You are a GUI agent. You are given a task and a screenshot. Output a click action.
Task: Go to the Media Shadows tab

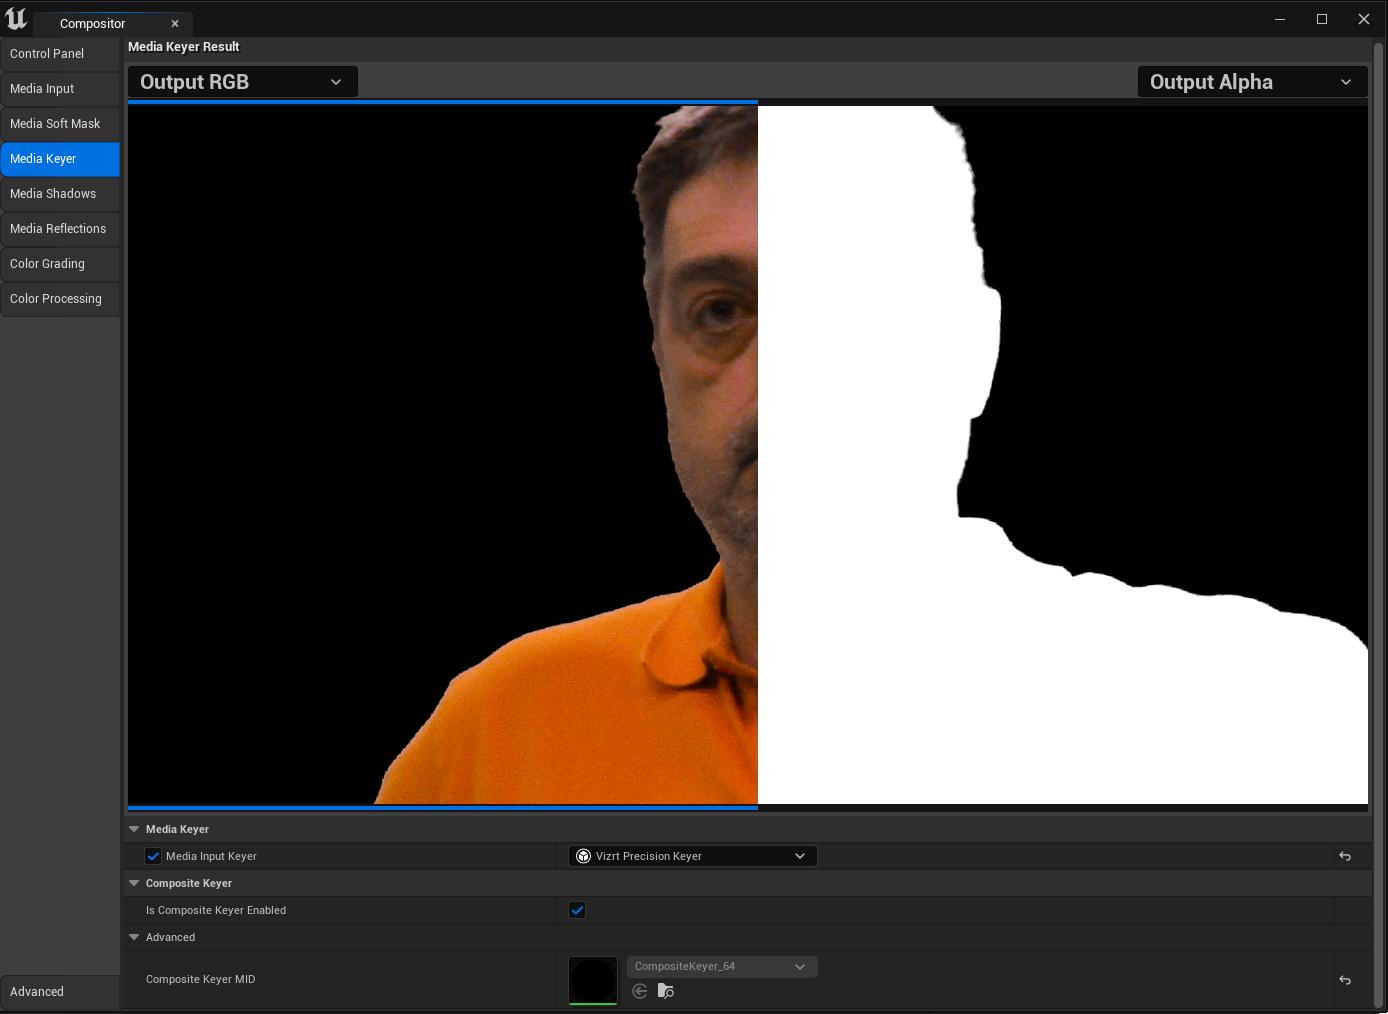point(60,194)
